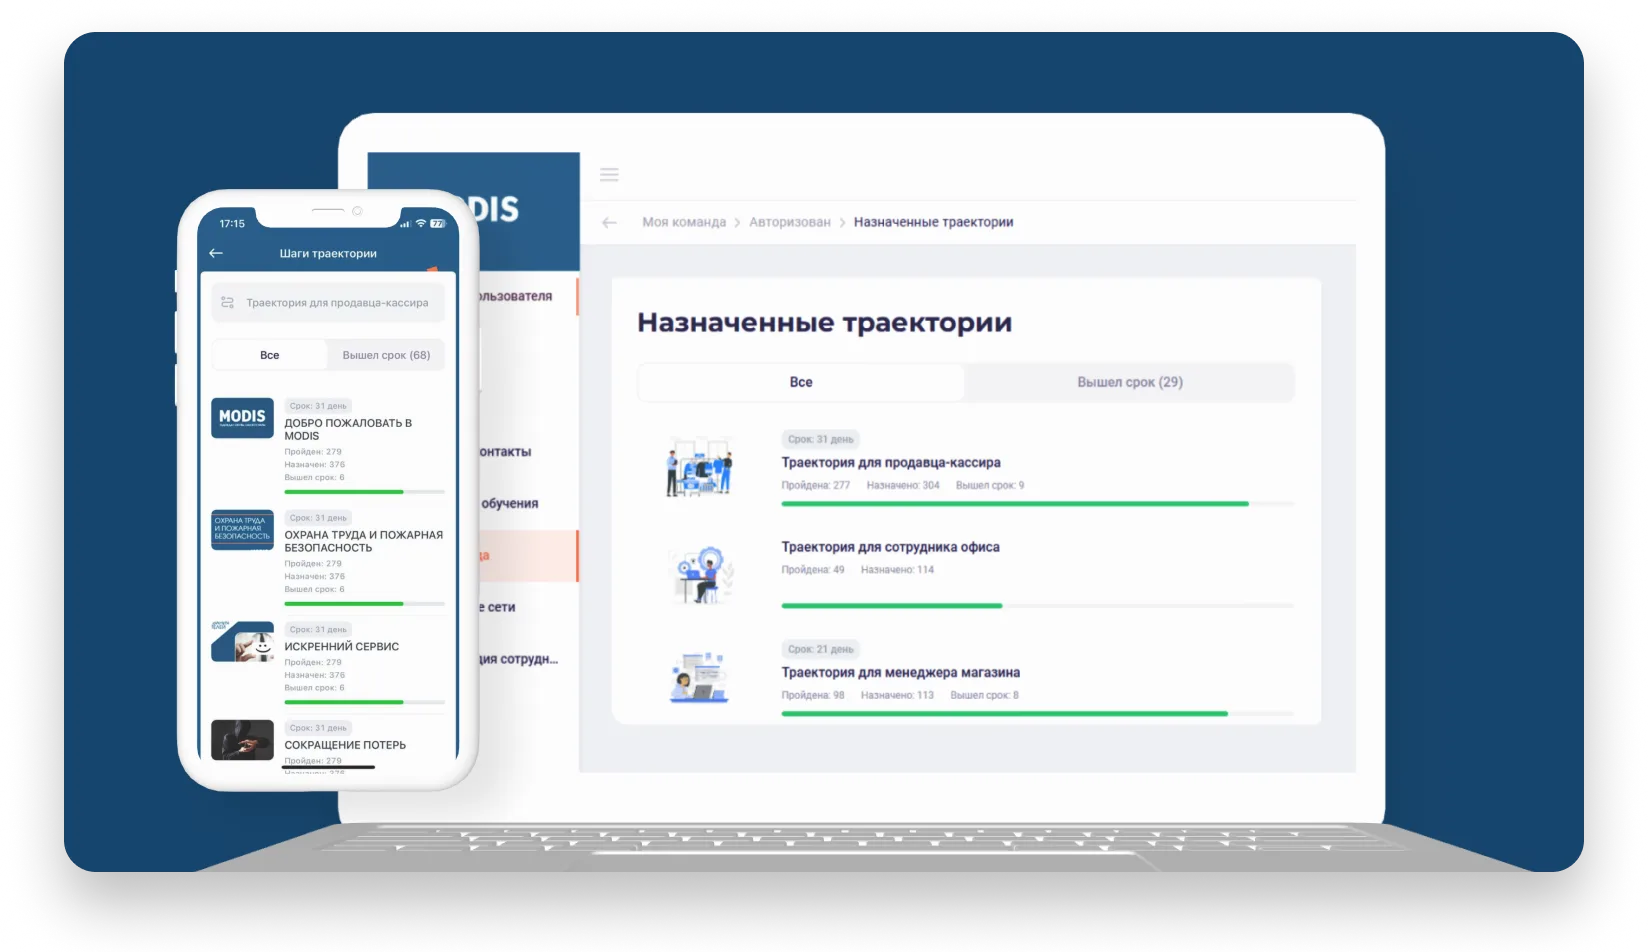This screenshot has width=1648, height=952.
Task: Tap the Искренний сервис course image
Action: pyautogui.click(x=242, y=641)
